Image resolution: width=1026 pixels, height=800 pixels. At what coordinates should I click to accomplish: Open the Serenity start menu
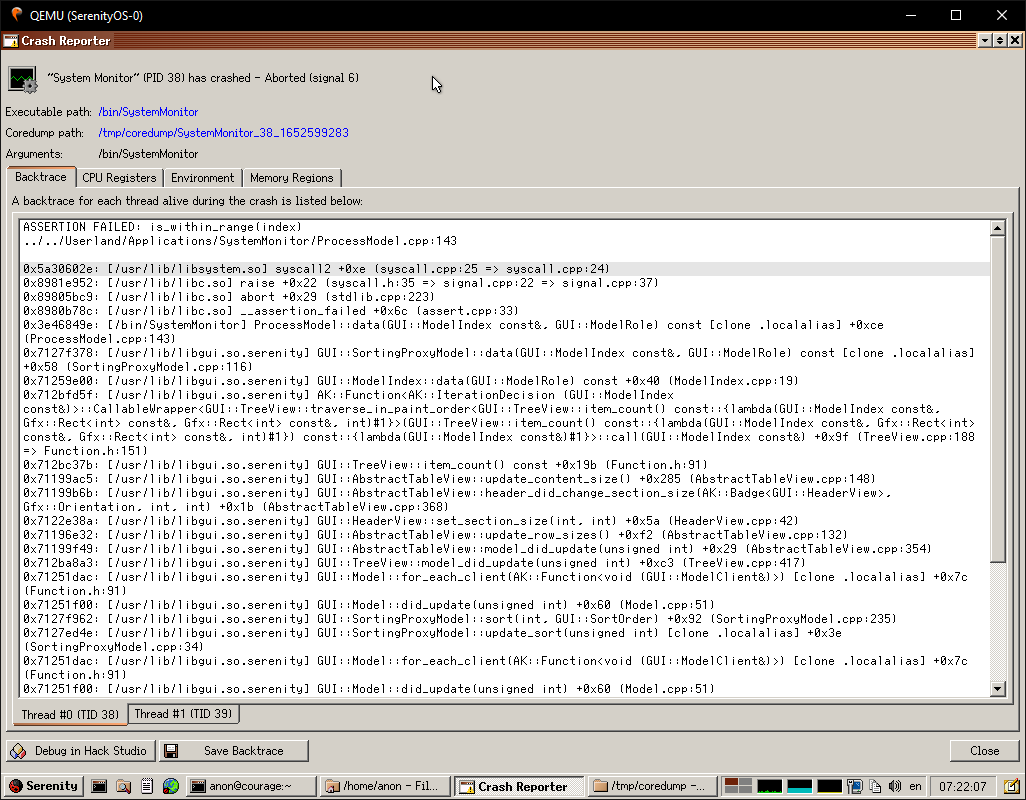pyautogui.click(x=42, y=787)
